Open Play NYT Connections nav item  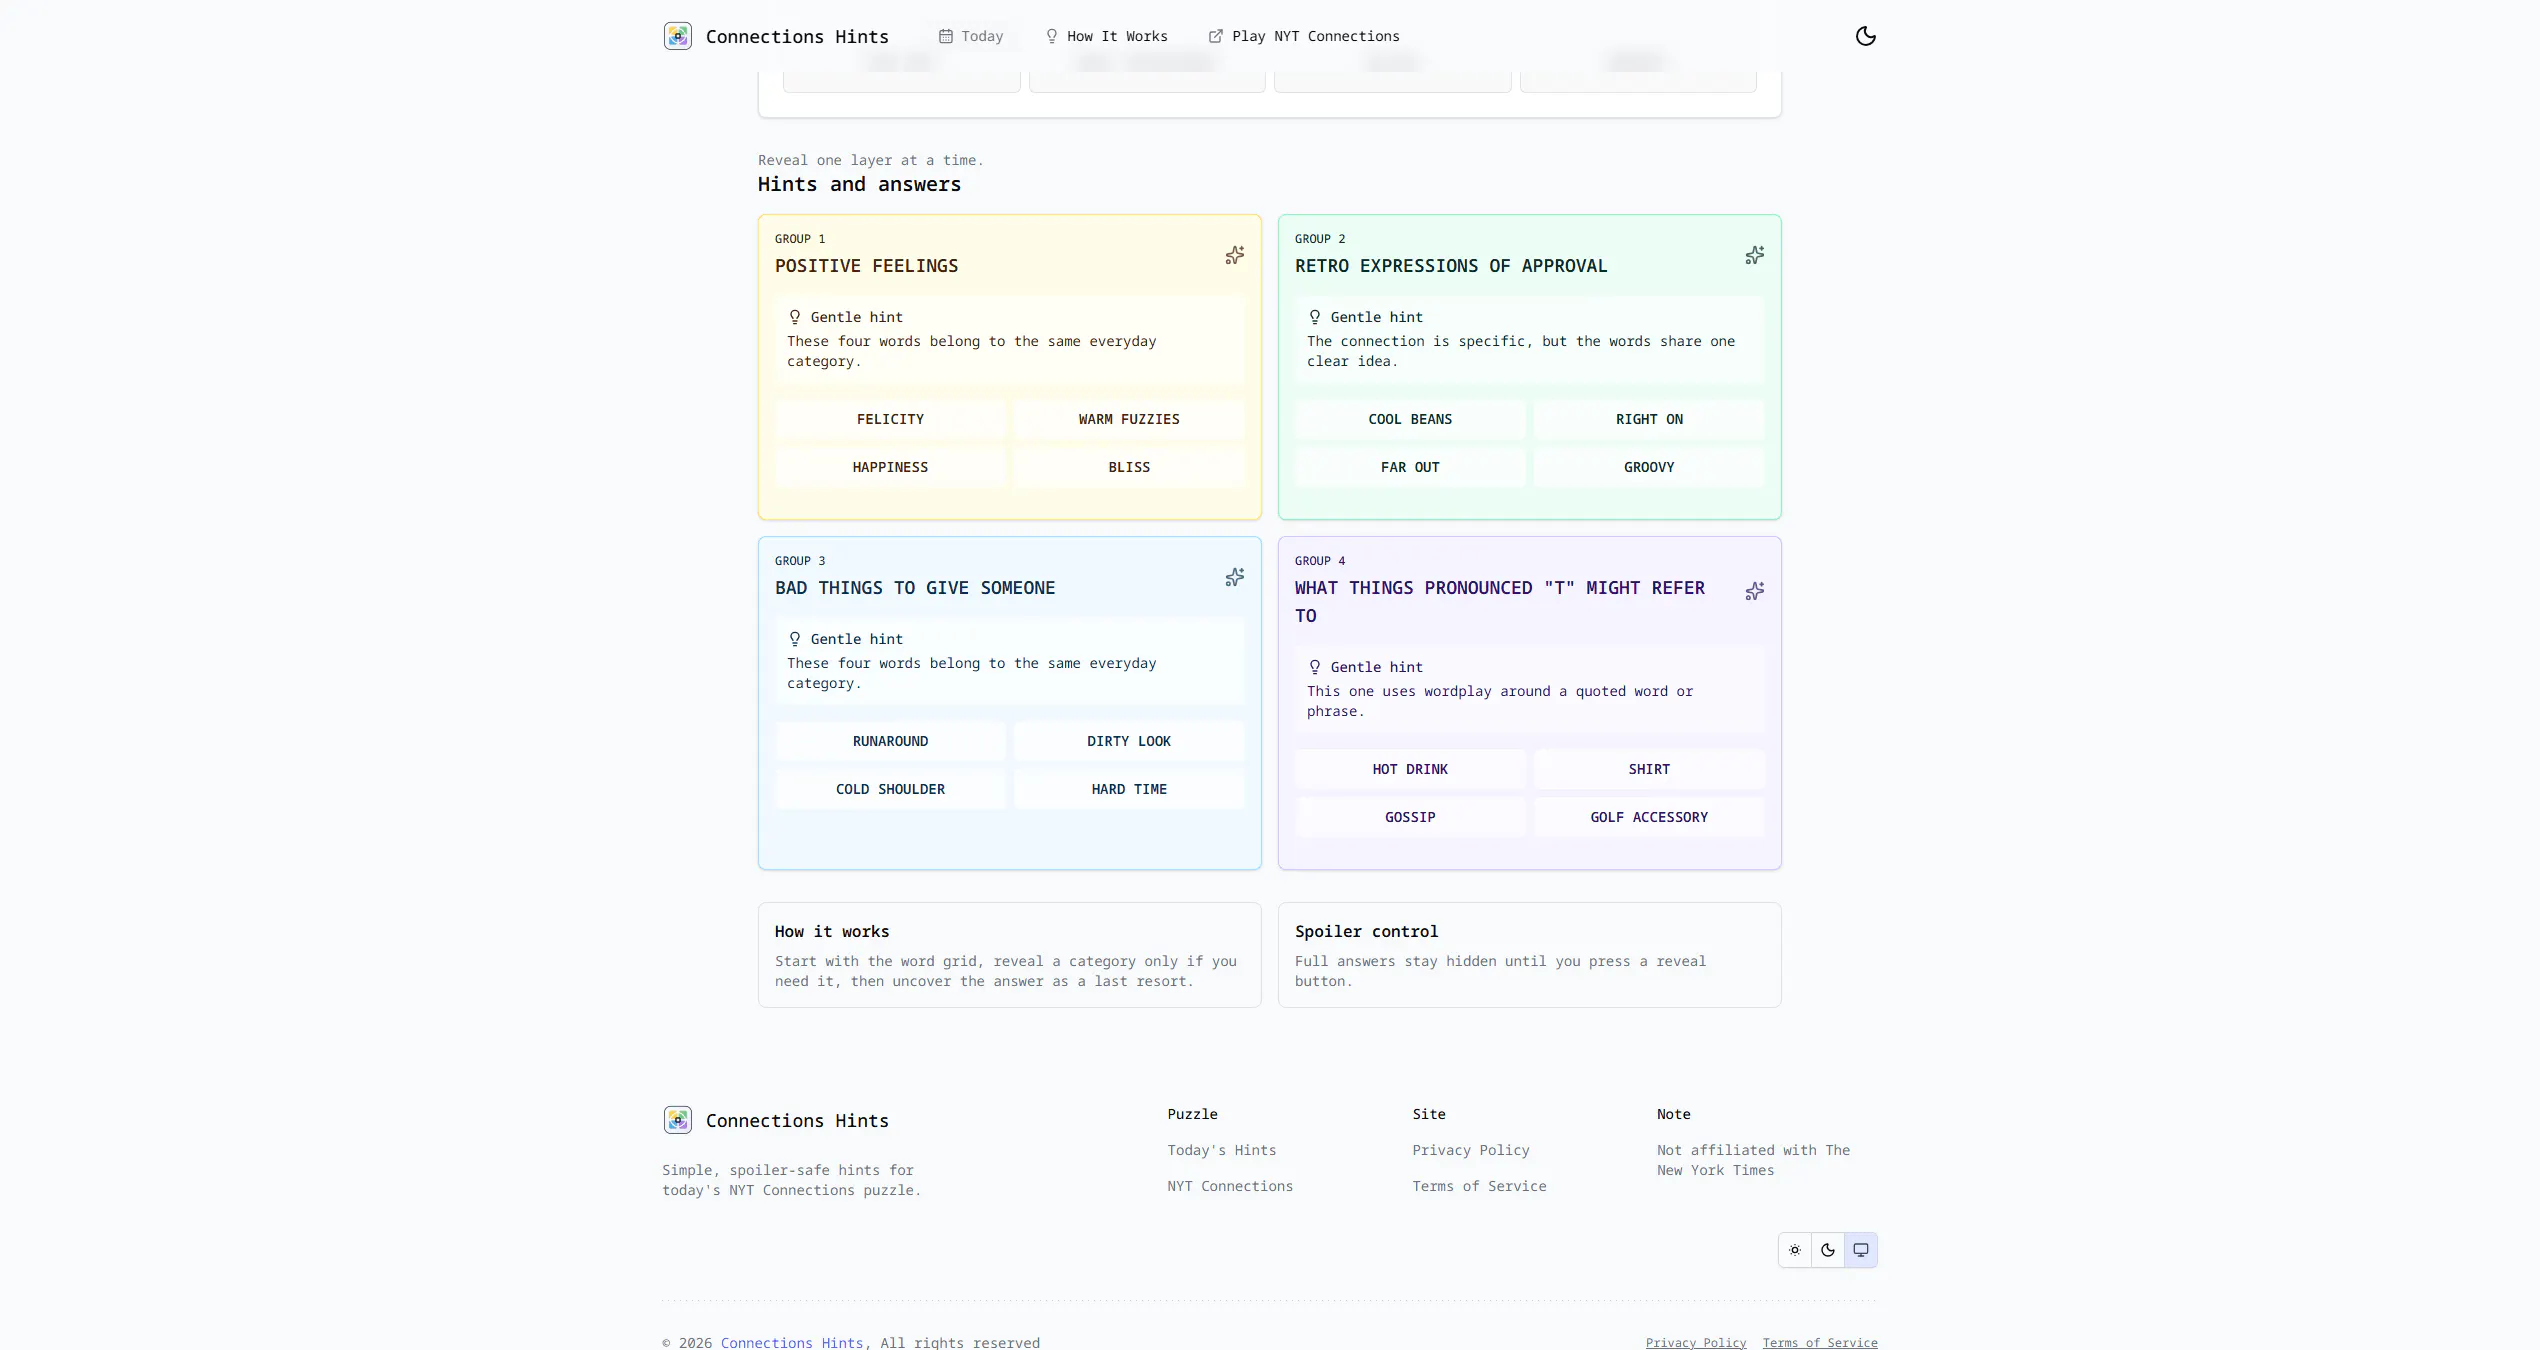1304,36
